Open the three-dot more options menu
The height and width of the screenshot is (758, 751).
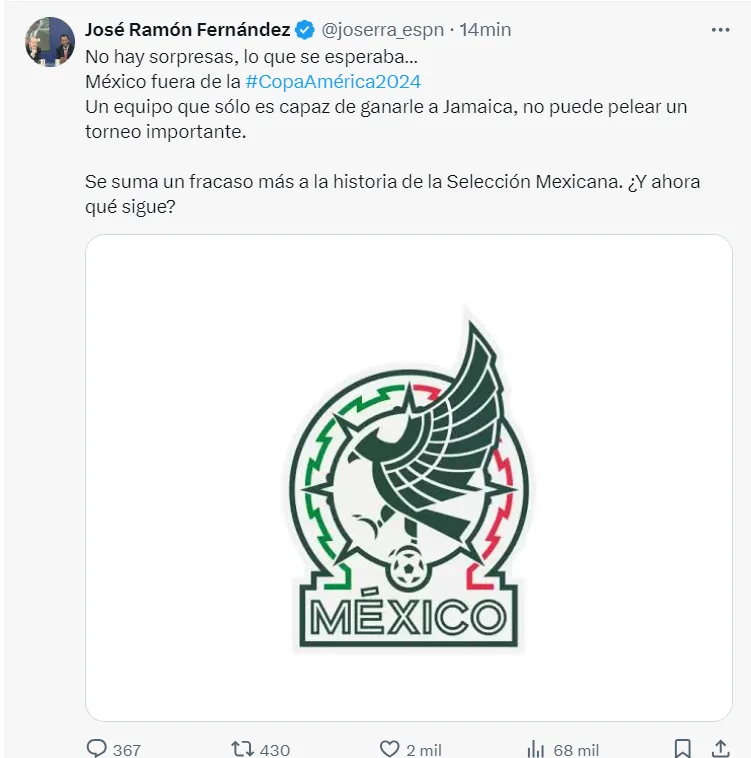tap(720, 30)
